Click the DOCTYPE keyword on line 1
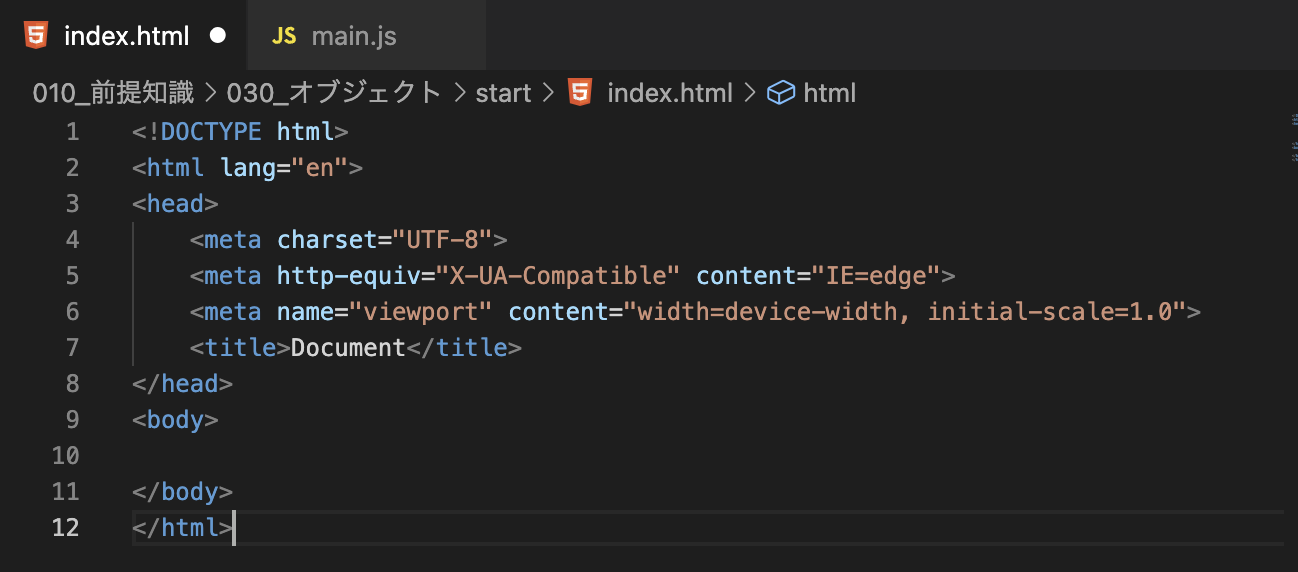The image size is (1298, 572). [211, 132]
